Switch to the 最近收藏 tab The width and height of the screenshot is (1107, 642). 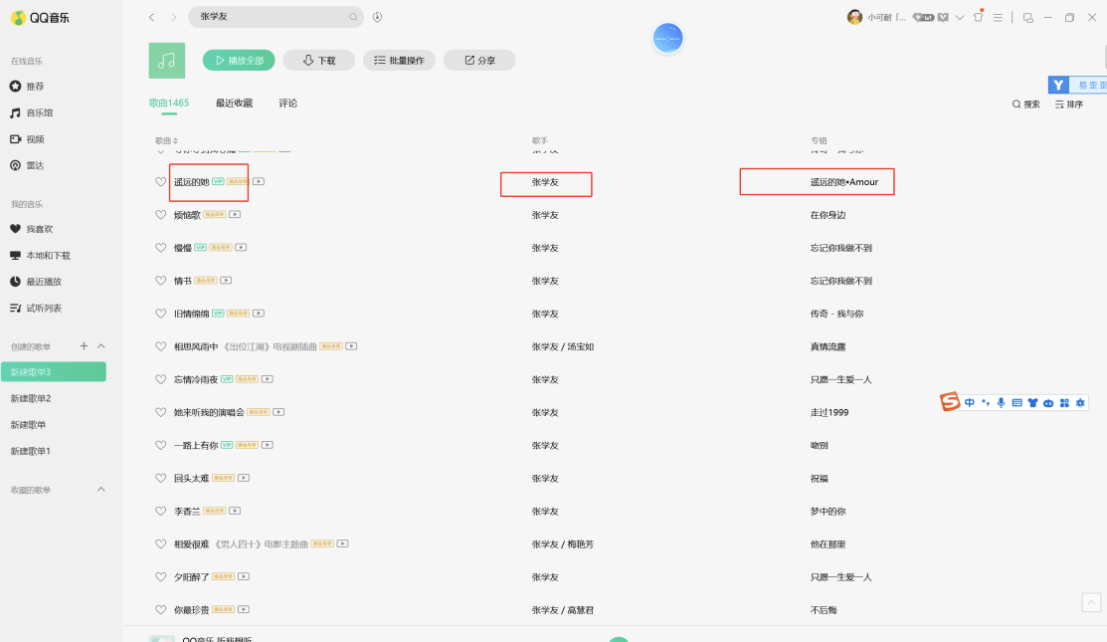point(234,103)
